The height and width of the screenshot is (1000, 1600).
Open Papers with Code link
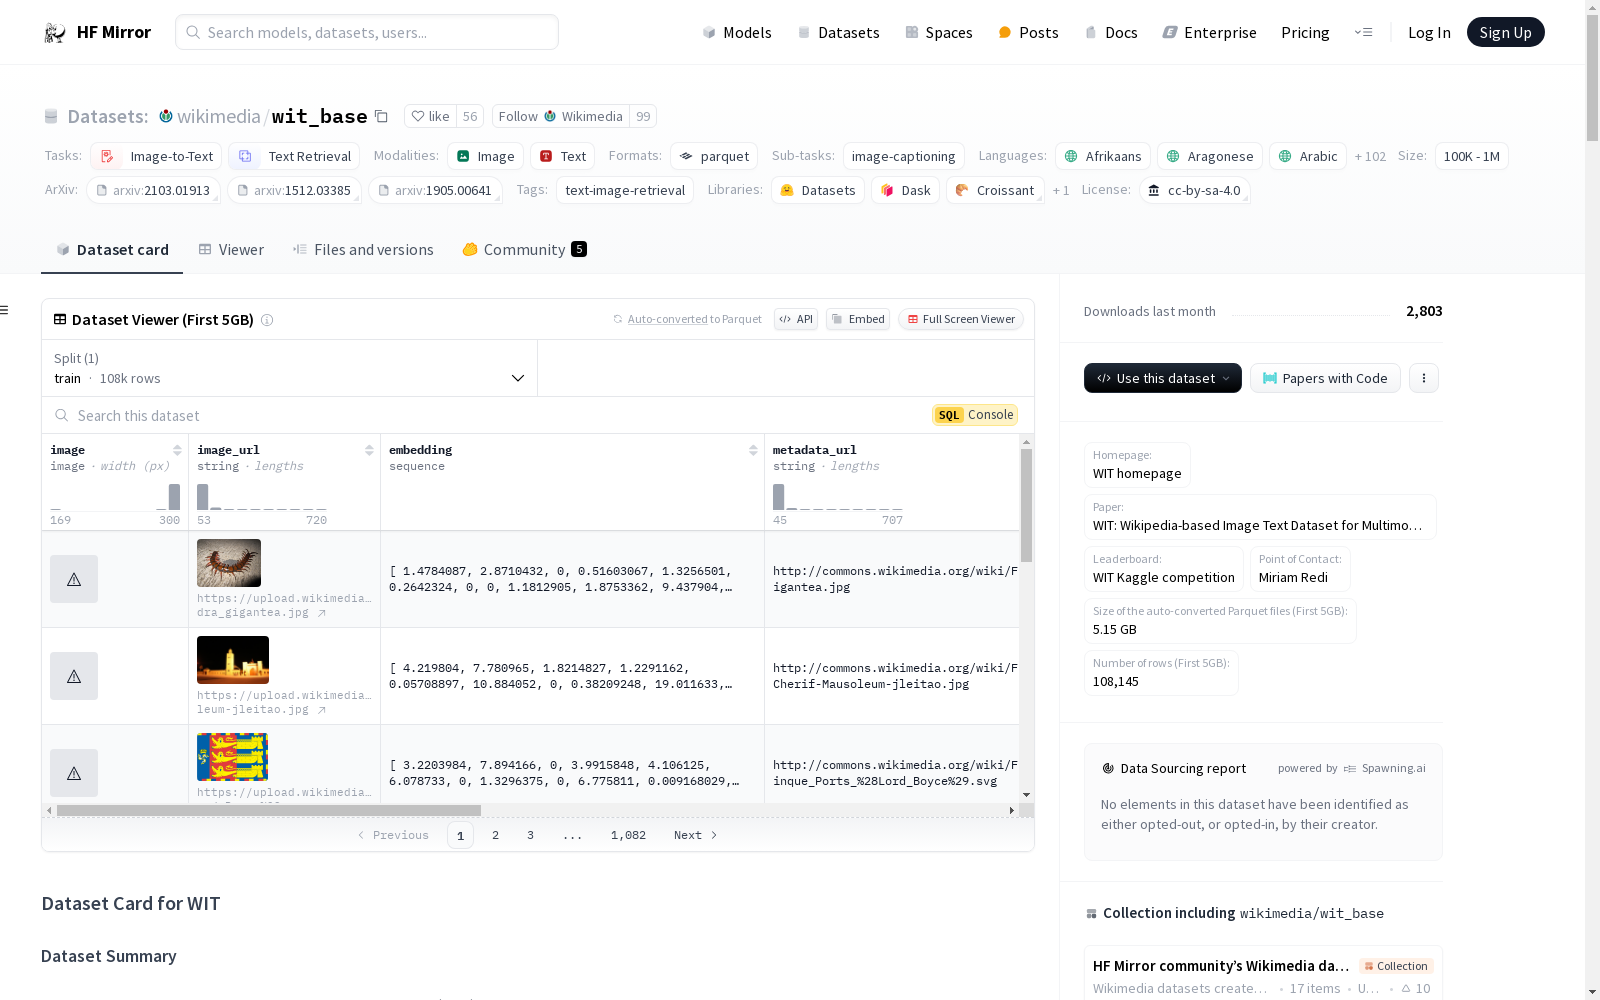click(x=1325, y=378)
